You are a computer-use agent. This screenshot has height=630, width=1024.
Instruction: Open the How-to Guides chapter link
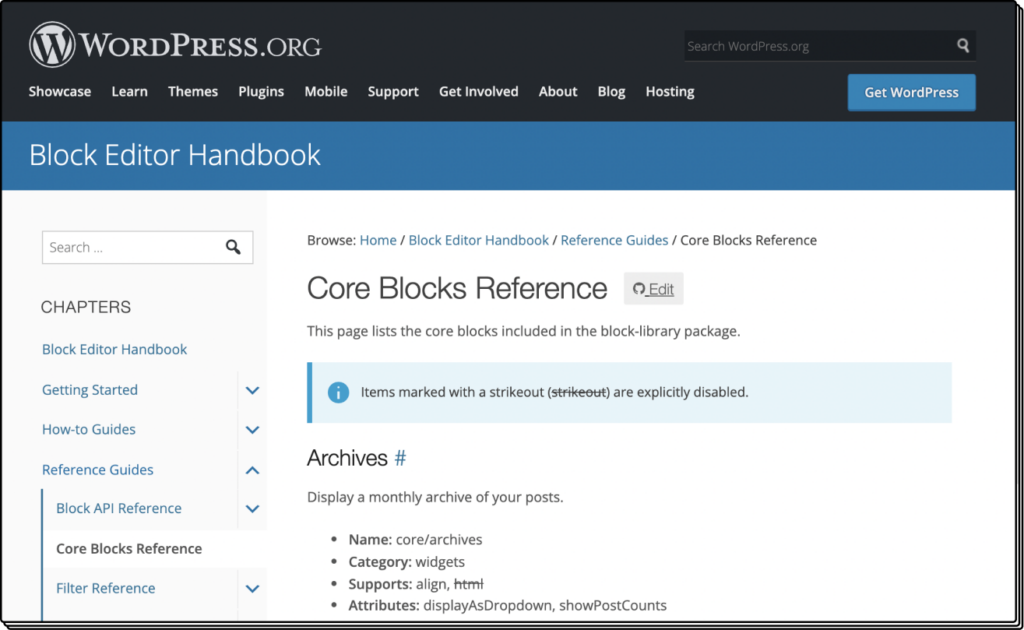pos(89,430)
